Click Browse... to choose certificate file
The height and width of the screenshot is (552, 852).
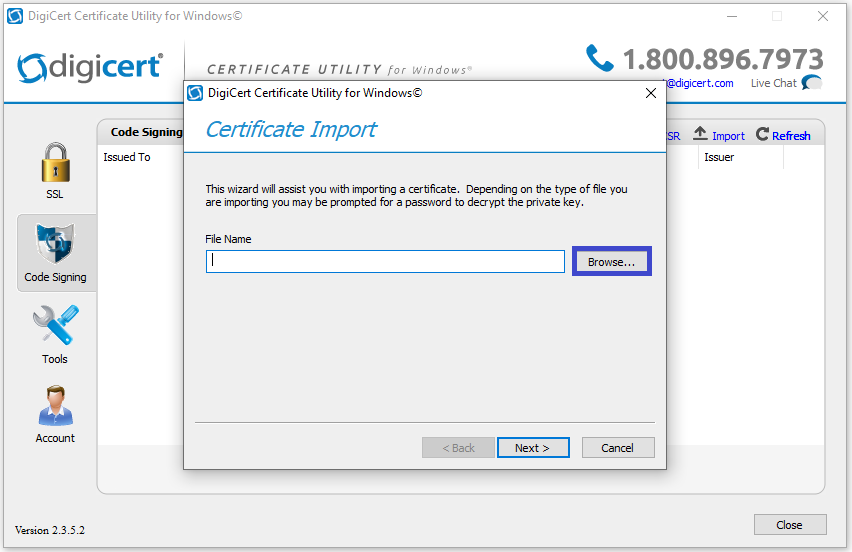pyautogui.click(x=611, y=262)
